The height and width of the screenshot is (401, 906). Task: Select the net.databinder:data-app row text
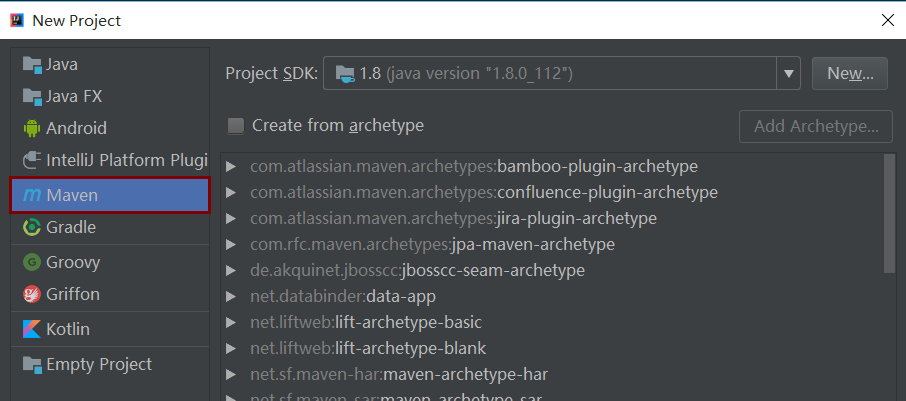(x=343, y=296)
